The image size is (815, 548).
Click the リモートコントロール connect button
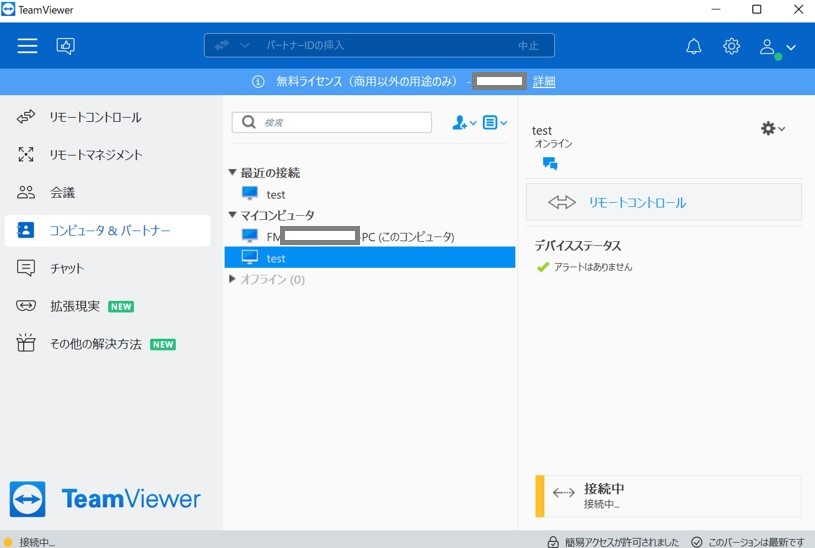click(x=664, y=202)
